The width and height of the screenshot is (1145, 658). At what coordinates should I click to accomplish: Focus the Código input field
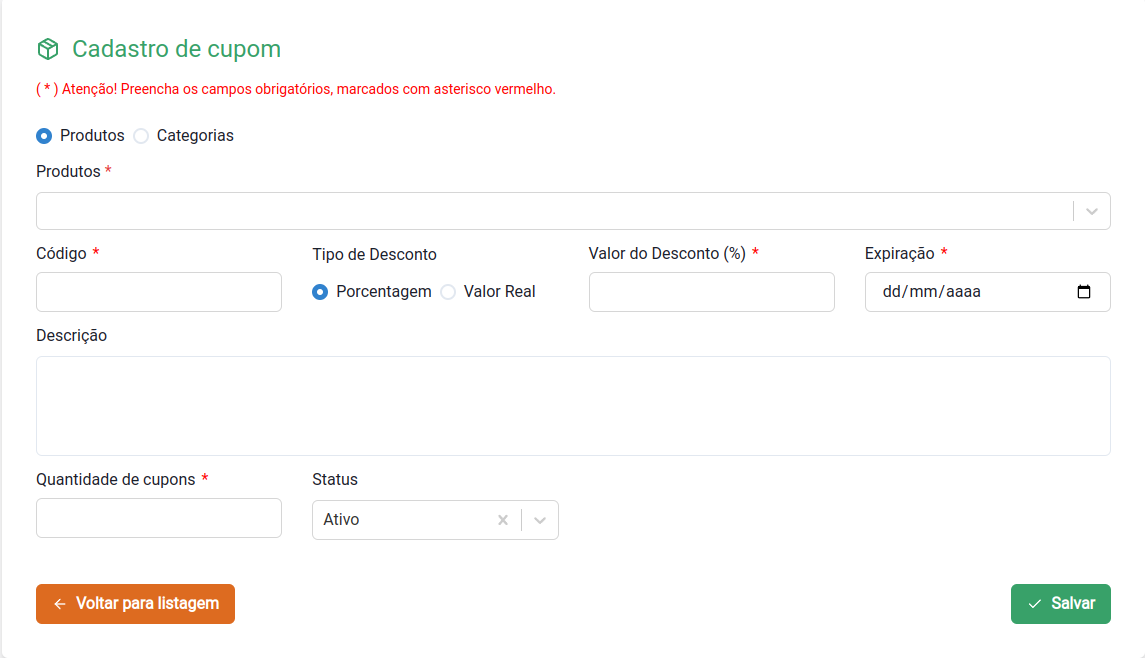(159, 292)
